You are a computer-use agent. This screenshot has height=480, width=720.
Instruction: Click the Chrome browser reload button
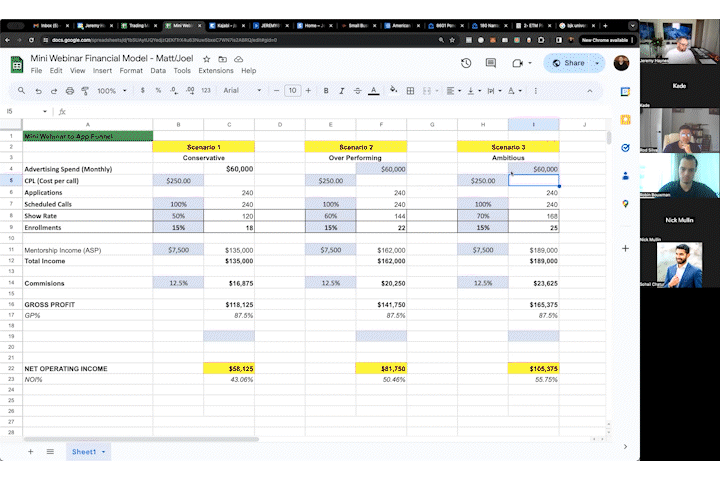pos(31,40)
